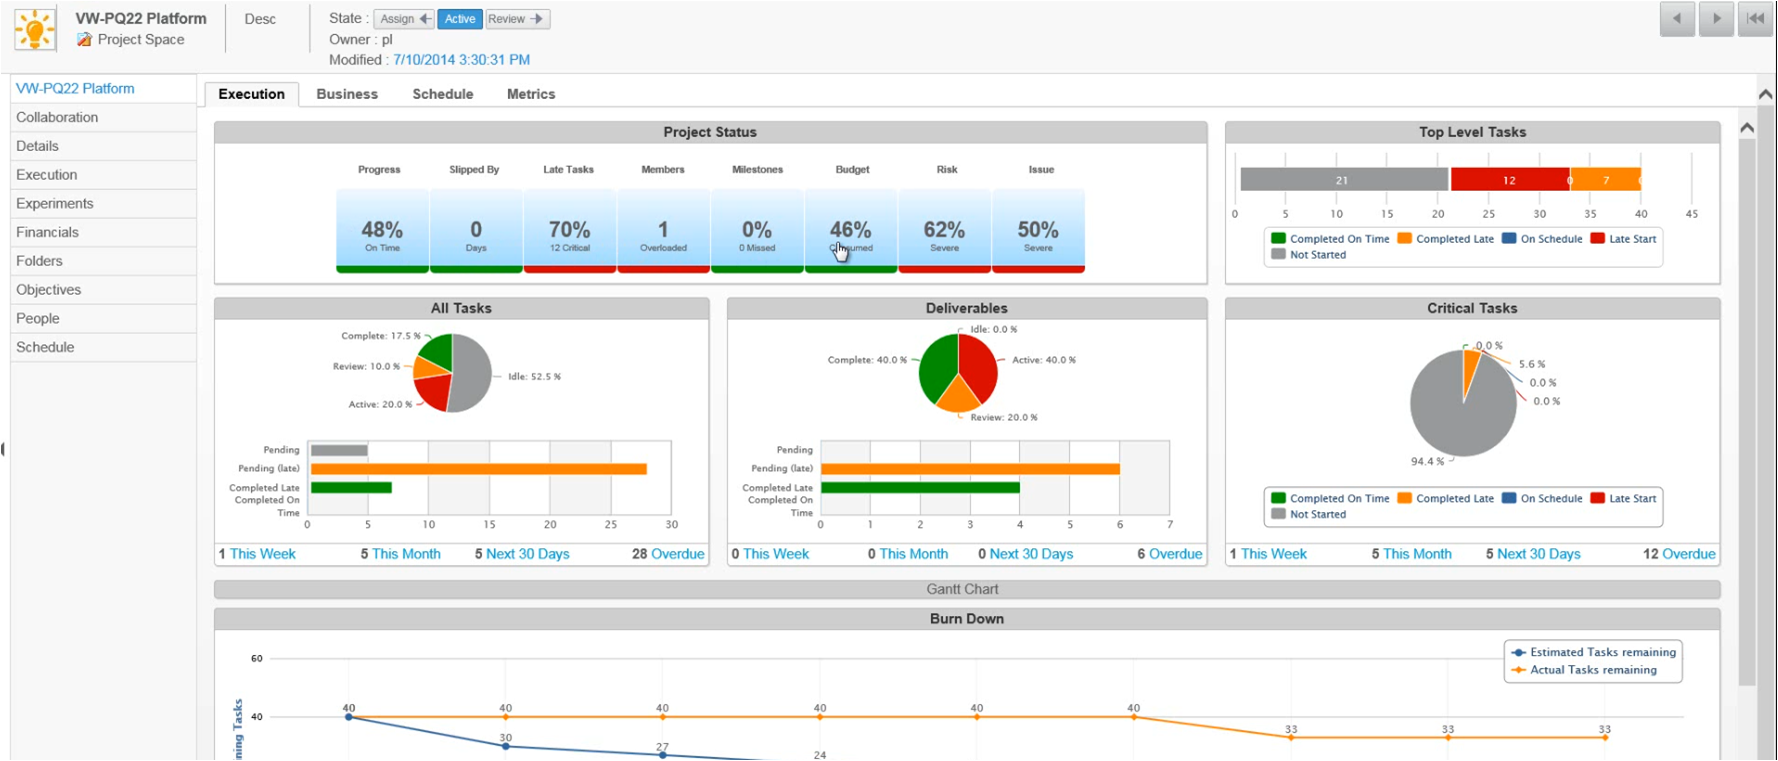Click the Budget 46% Consumed status tile
This screenshot has width=1778, height=761.
(x=850, y=231)
